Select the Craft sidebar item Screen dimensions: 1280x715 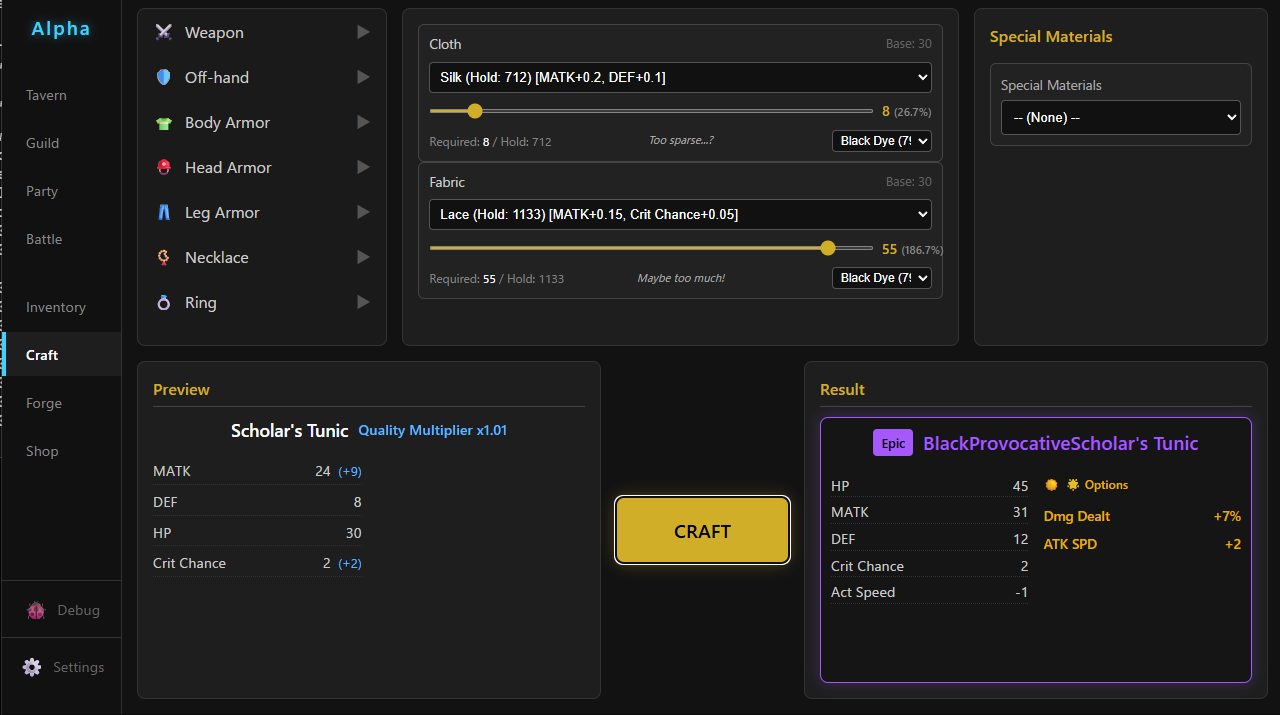61,355
